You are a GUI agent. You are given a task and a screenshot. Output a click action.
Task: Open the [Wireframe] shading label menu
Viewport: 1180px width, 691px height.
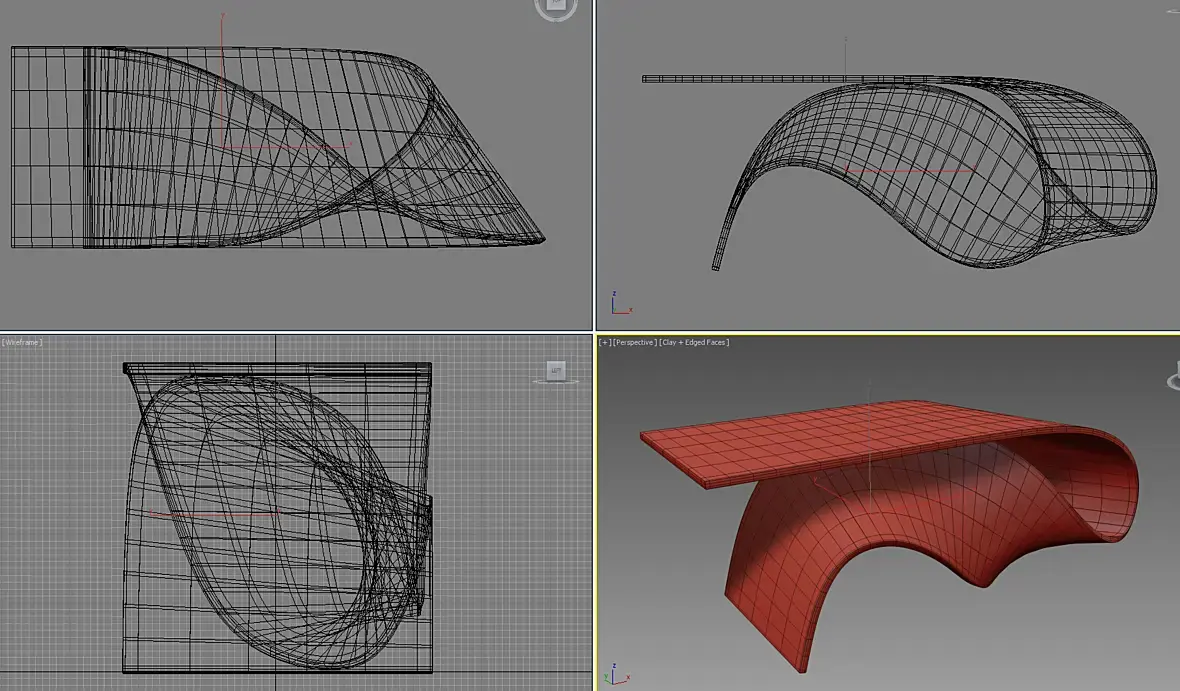point(22,342)
